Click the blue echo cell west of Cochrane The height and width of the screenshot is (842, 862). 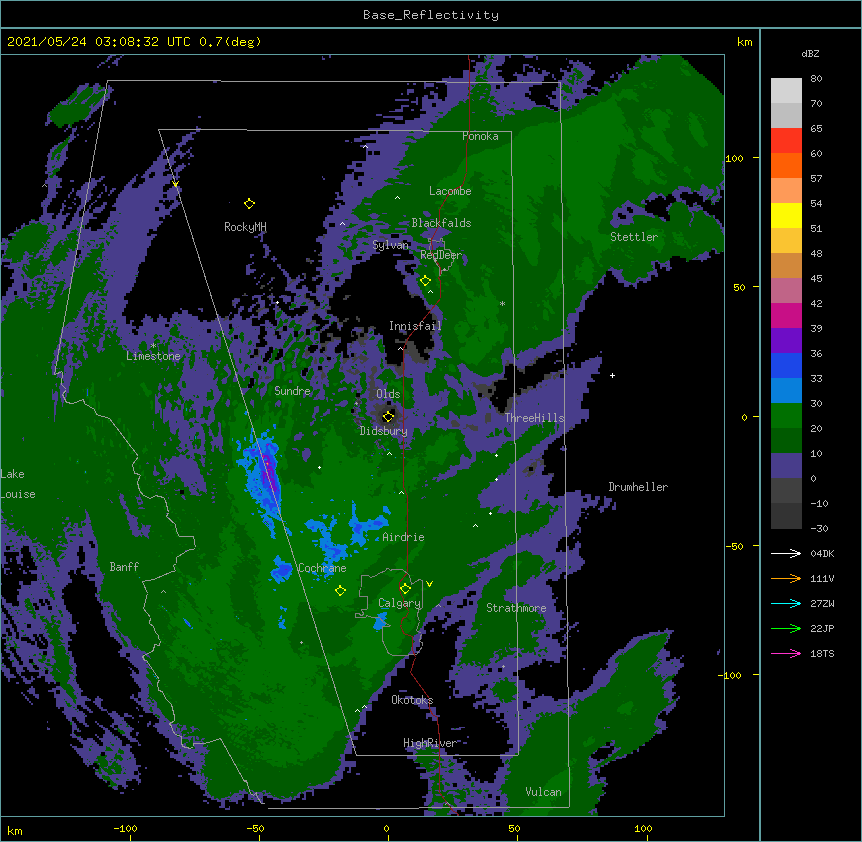click(282, 570)
